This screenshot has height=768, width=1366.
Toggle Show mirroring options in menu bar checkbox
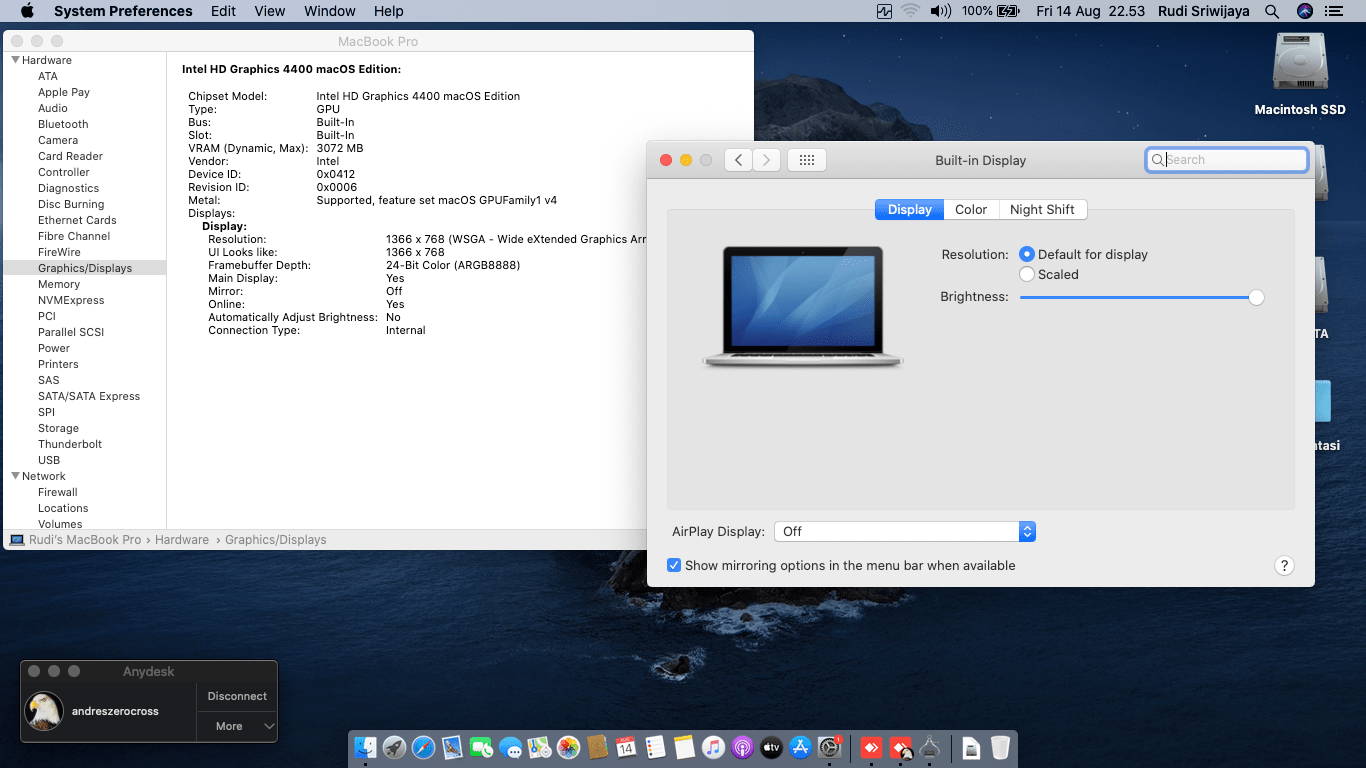coord(674,565)
